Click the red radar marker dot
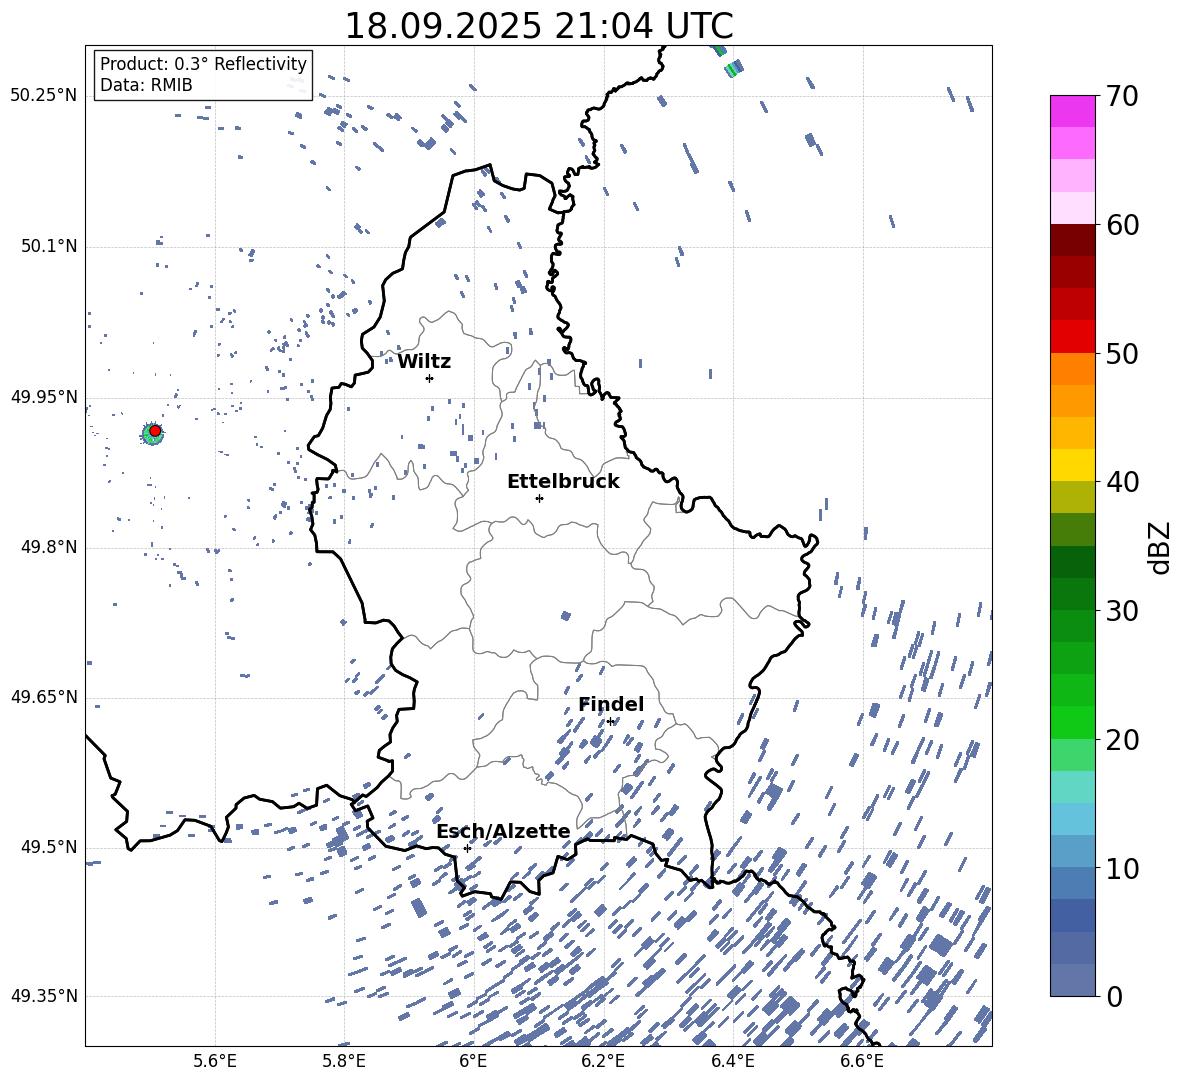Viewport: 1184px width, 1081px height. tap(155, 431)
